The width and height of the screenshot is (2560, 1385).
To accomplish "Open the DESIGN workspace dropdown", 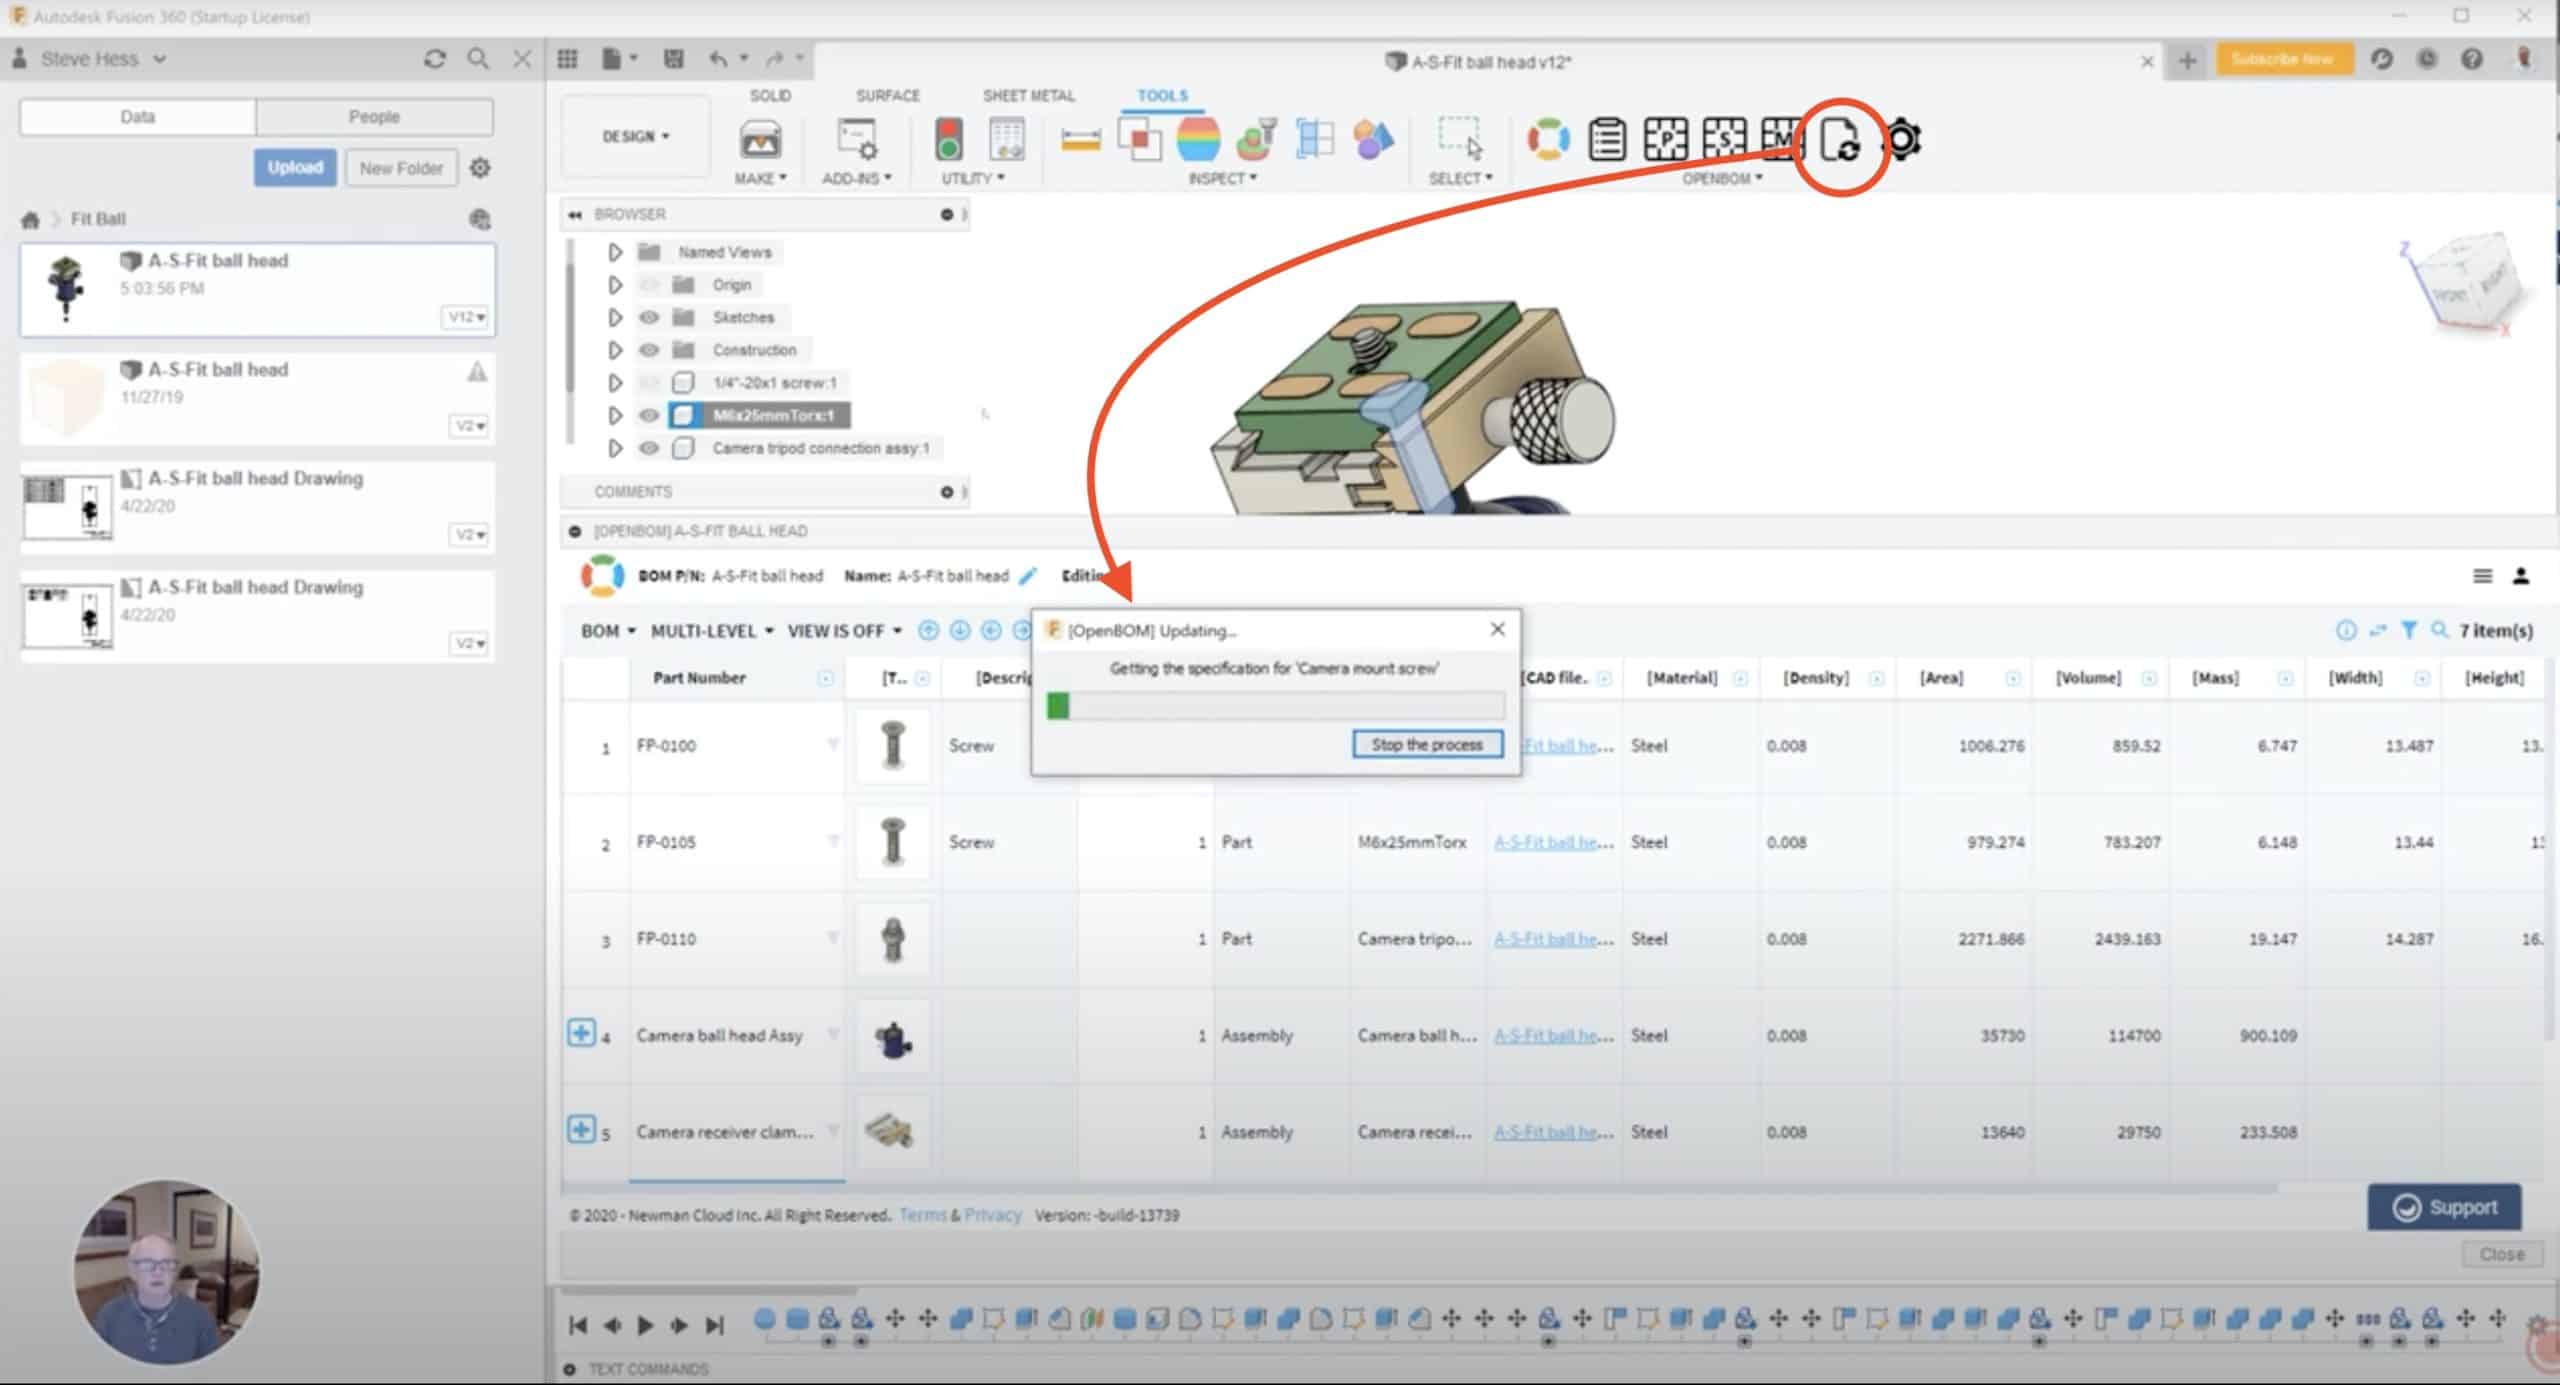I will [636, 136].
